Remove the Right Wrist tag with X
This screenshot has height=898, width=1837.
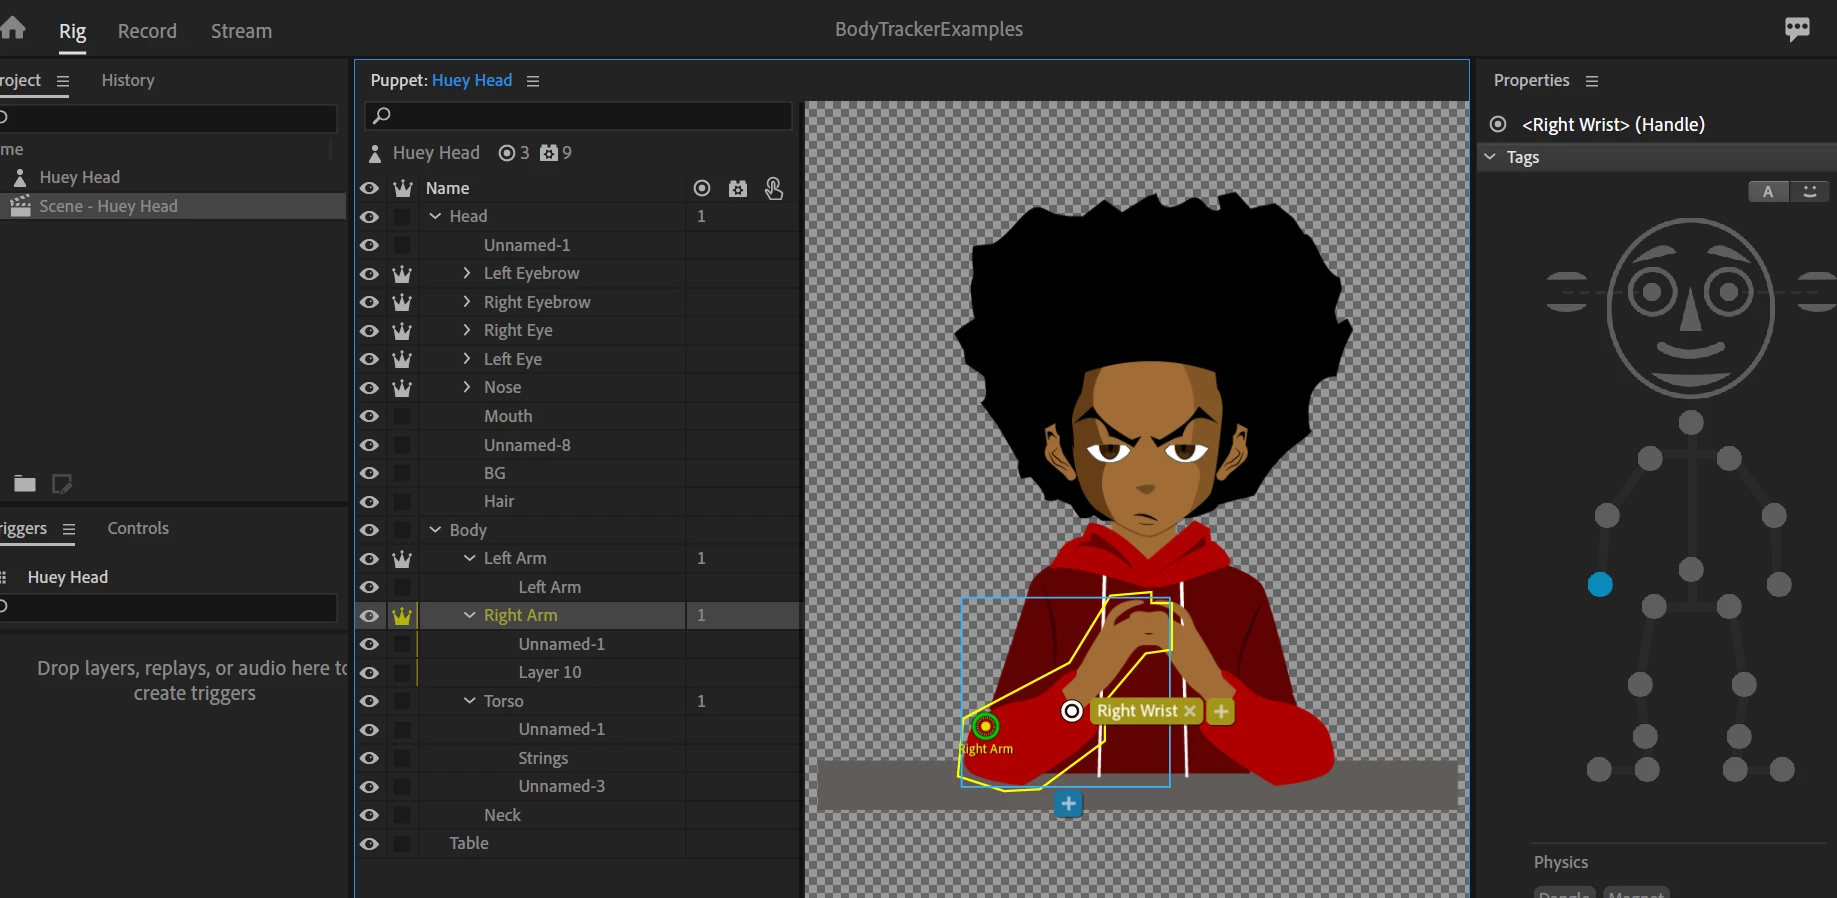click(1189, 711)
